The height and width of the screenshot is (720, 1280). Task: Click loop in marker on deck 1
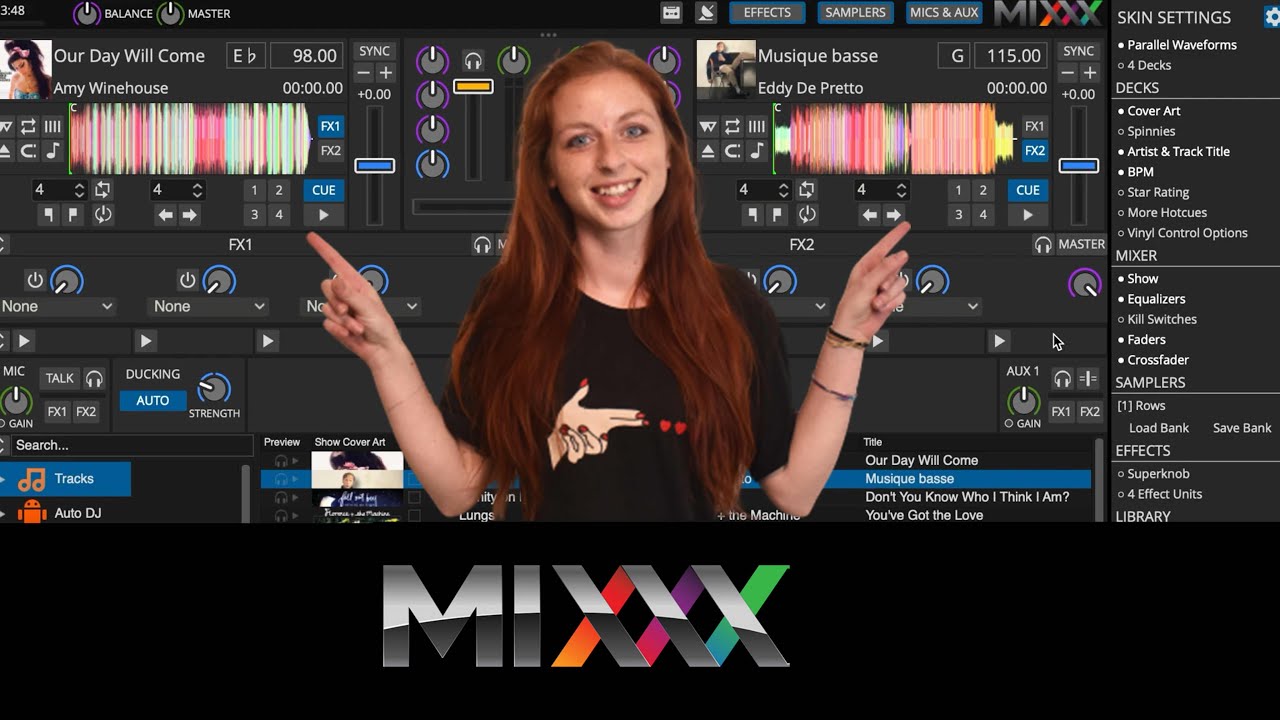(48, 214)
